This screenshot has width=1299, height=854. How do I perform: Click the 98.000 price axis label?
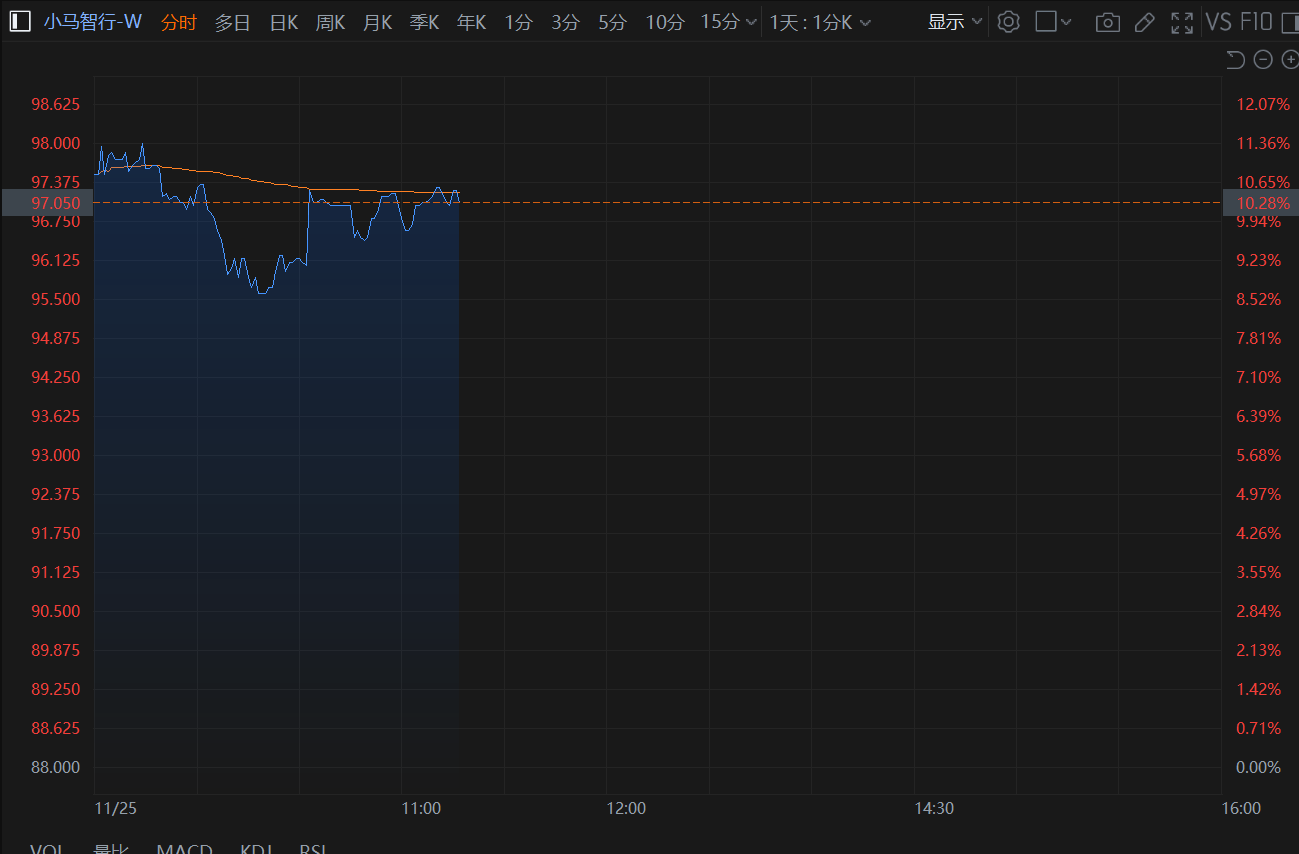56,144
